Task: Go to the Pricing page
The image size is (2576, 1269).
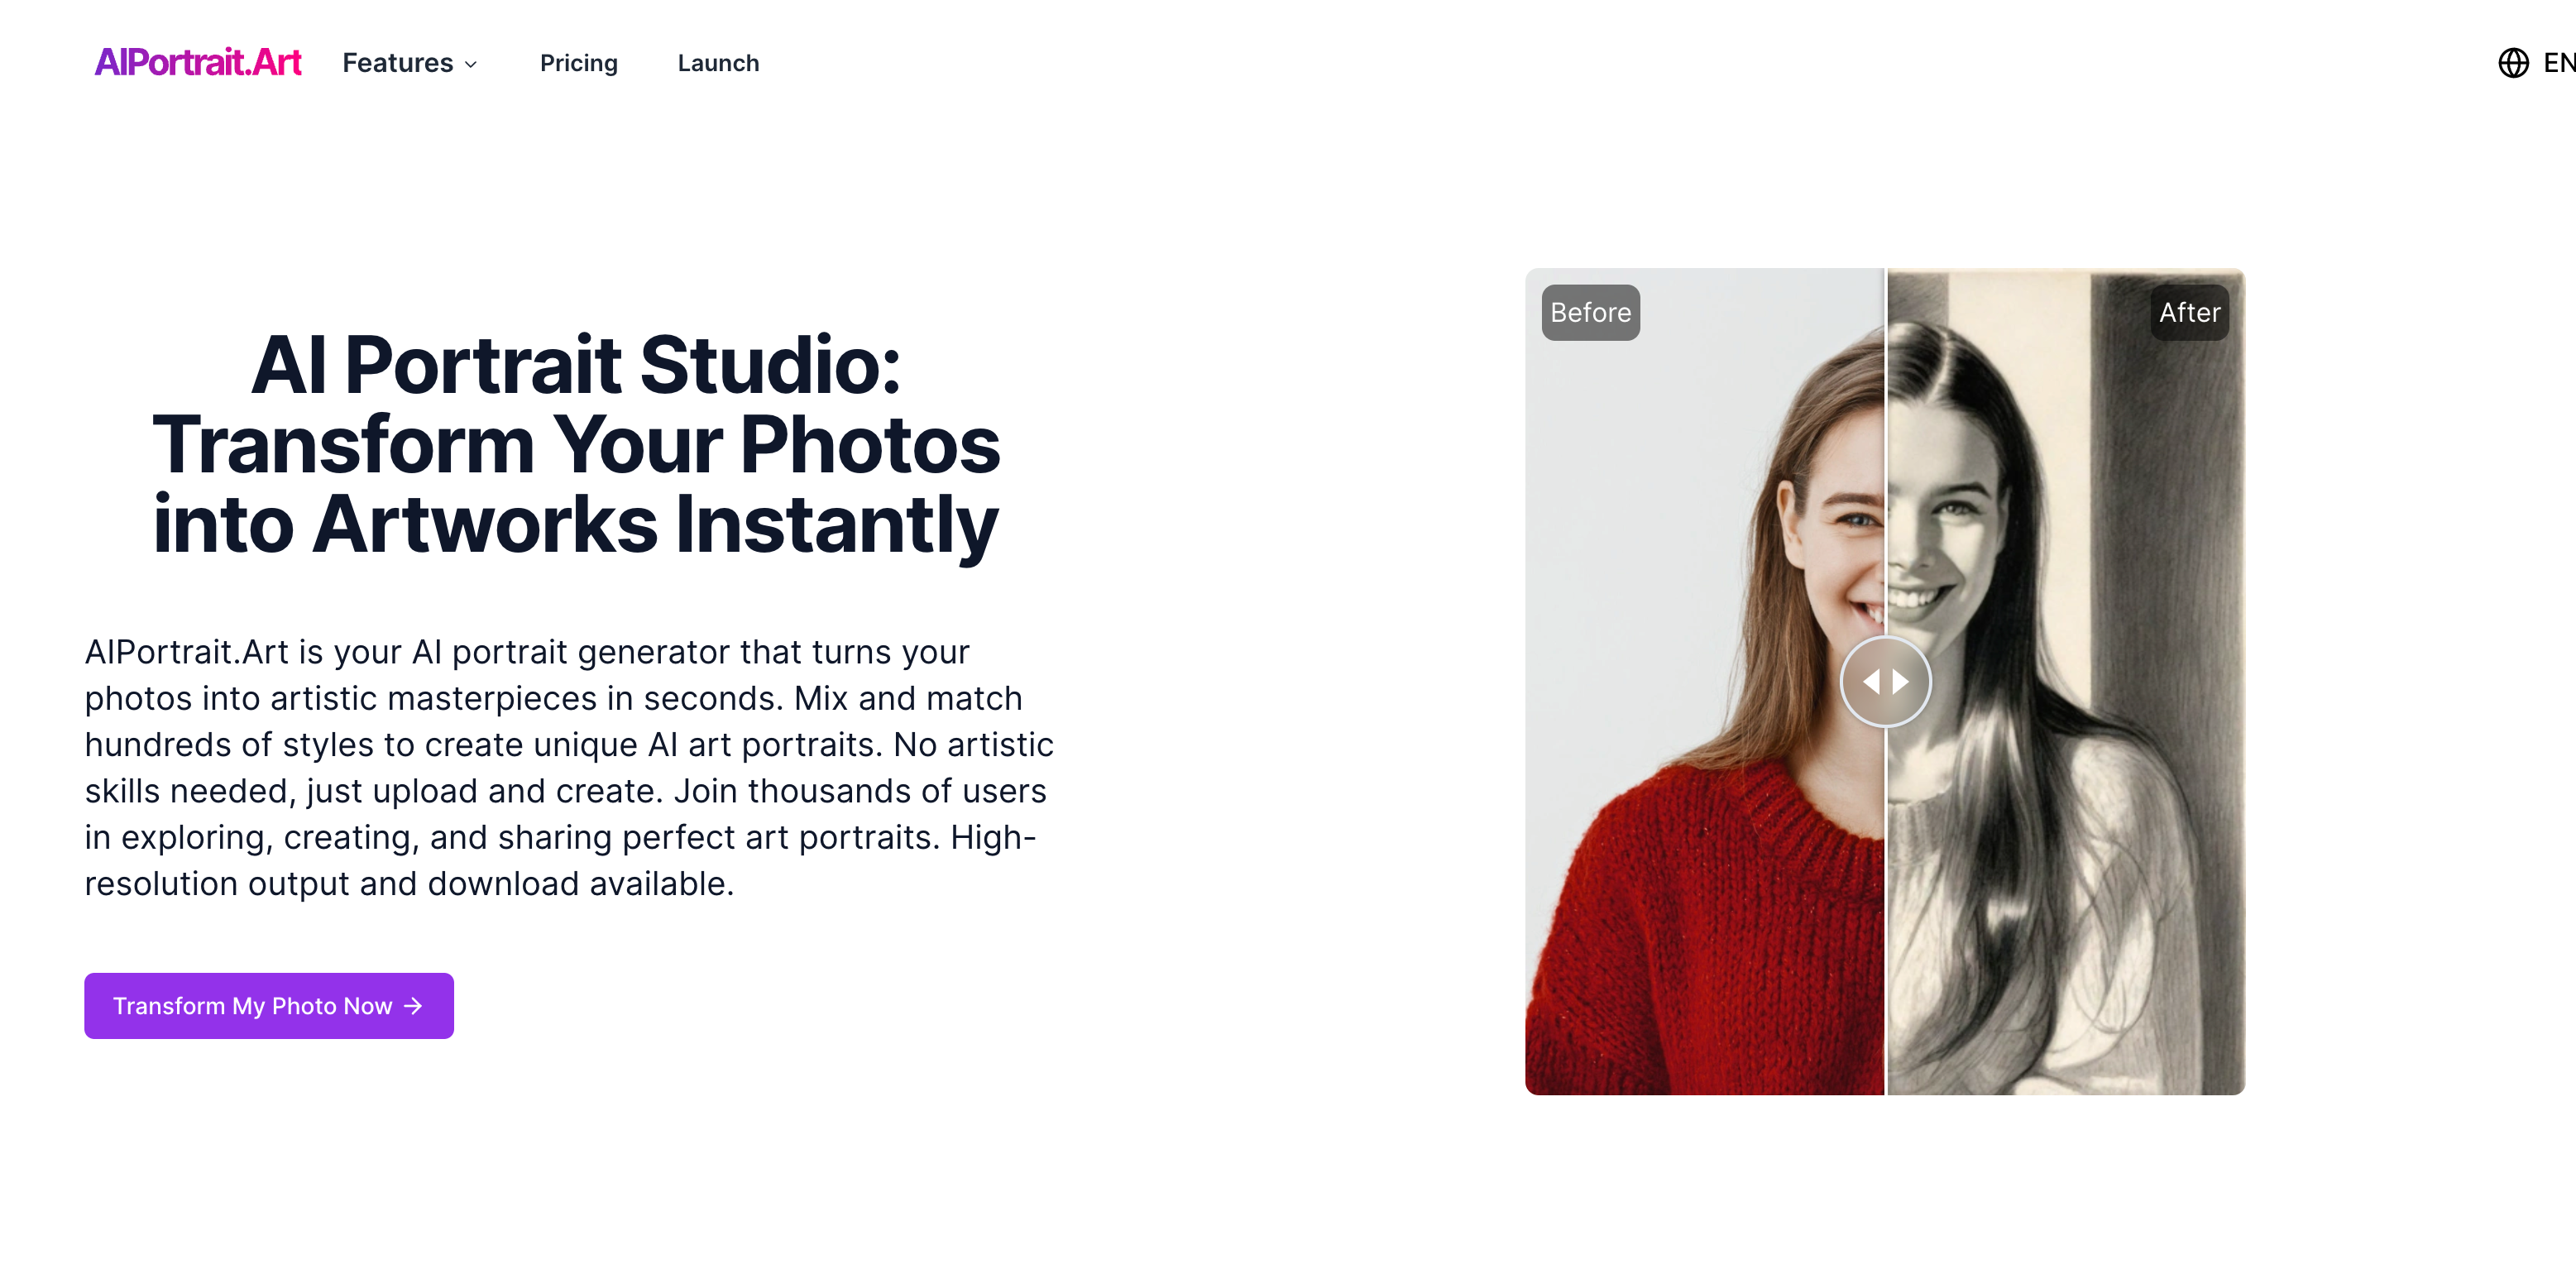Action: click(x=578, y=63)
